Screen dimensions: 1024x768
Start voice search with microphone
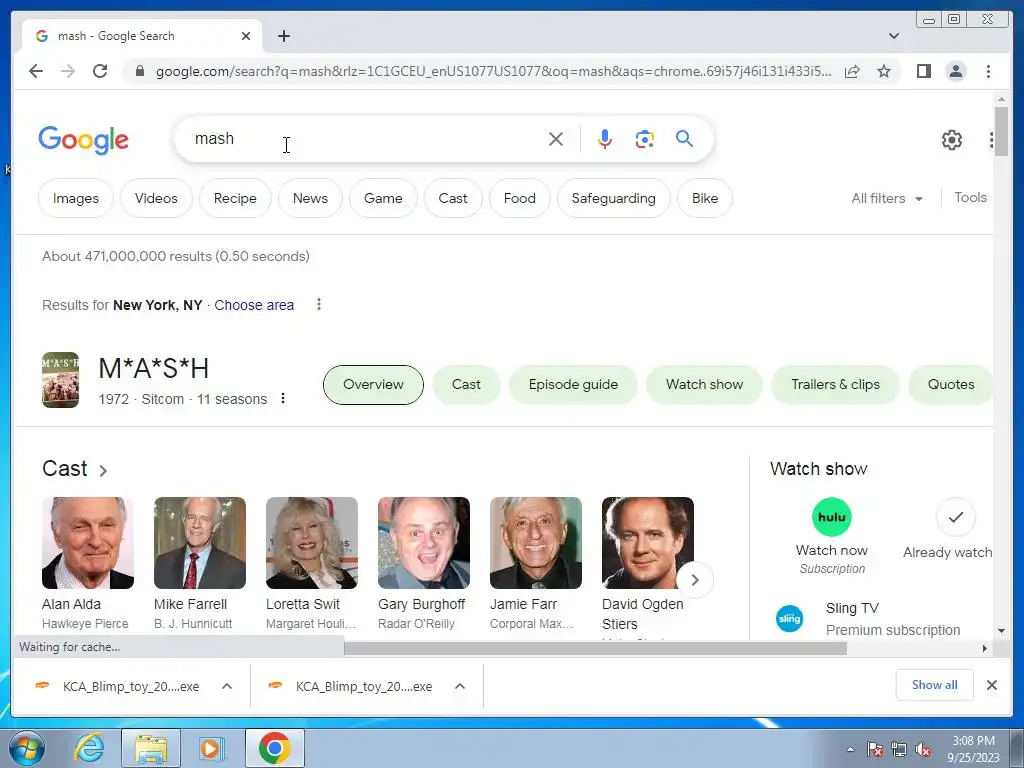605,138
